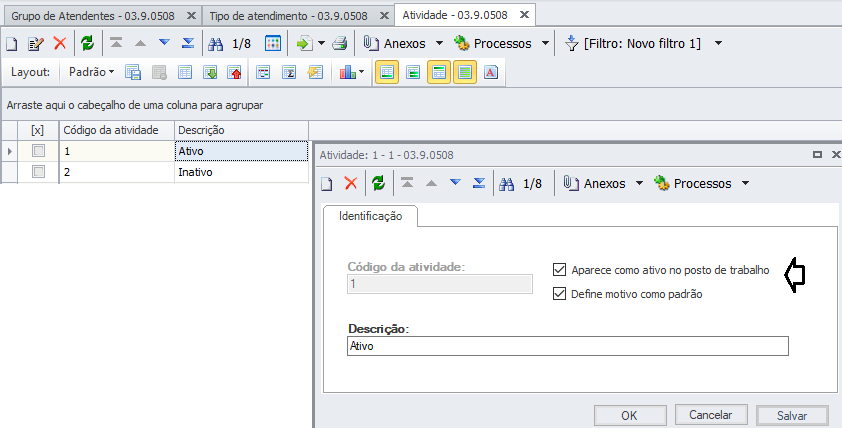Expand the Anexos dropdown in detail window

click(x=639, y=184)
